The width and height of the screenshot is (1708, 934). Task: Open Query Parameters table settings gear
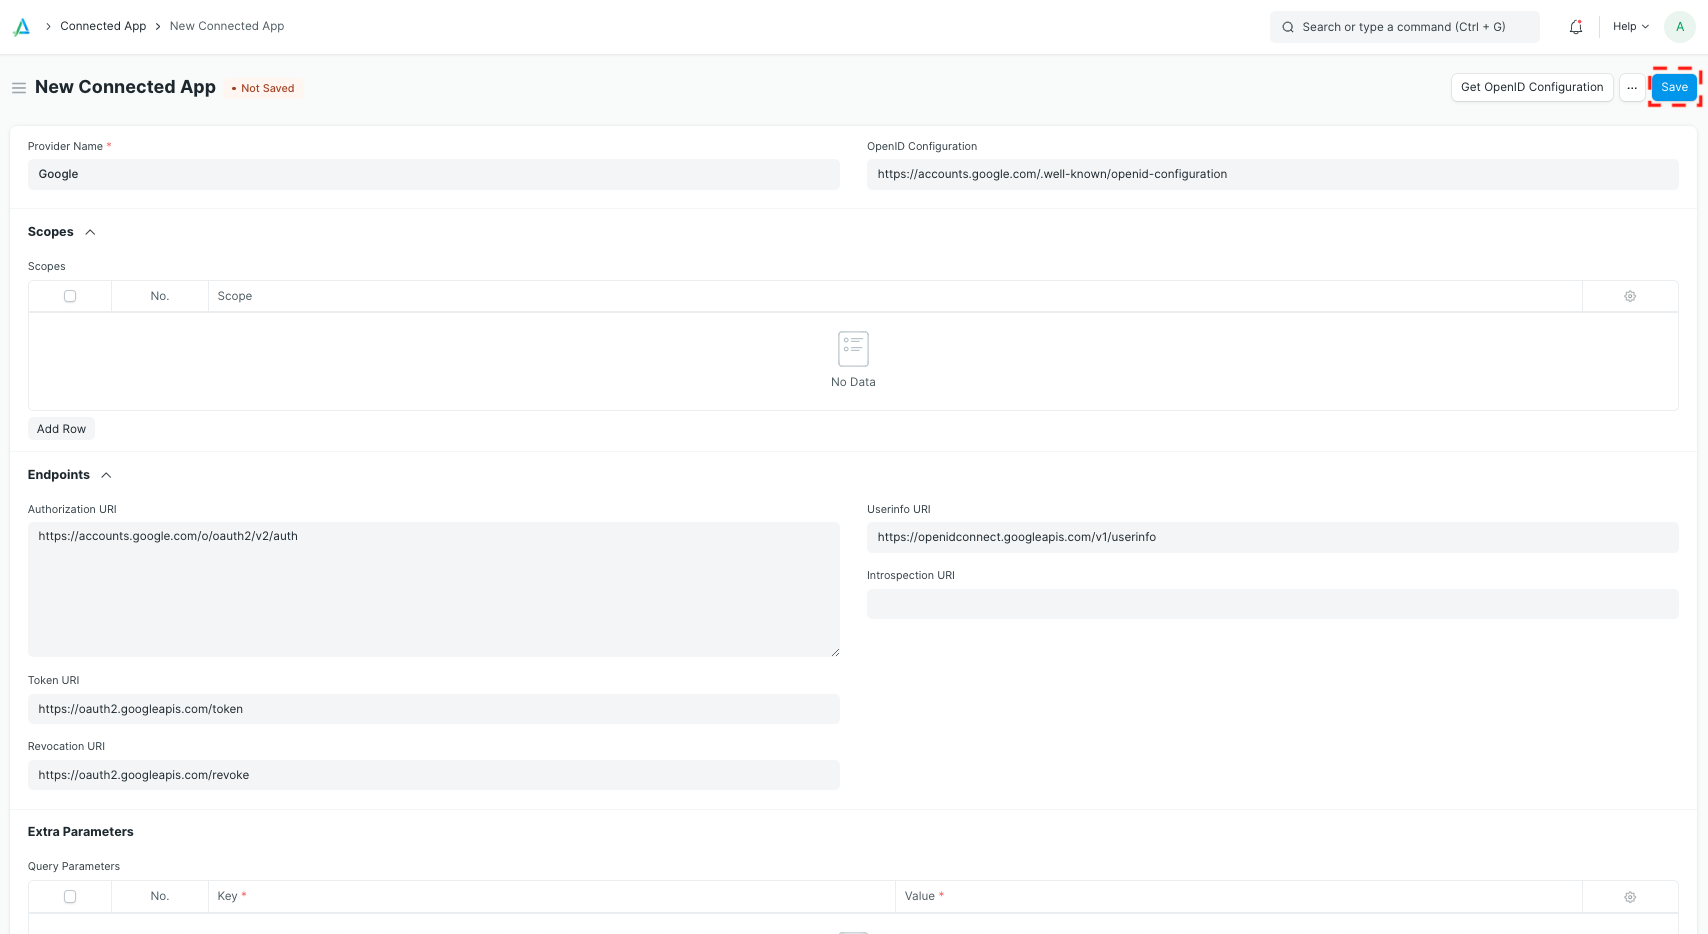pos(1630,897)
